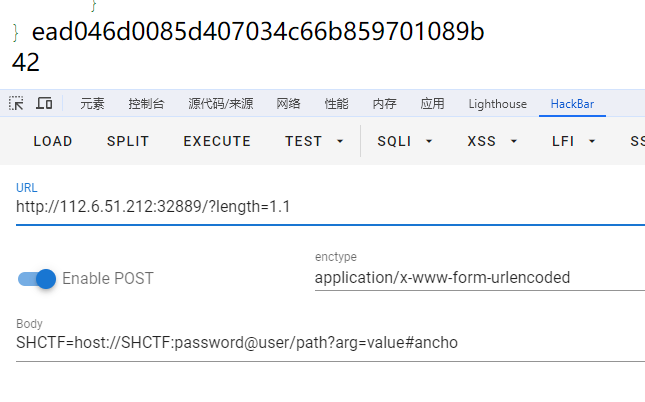Toggle the device toolbar icon
645x402 pixels.
[x=44, y=103]
